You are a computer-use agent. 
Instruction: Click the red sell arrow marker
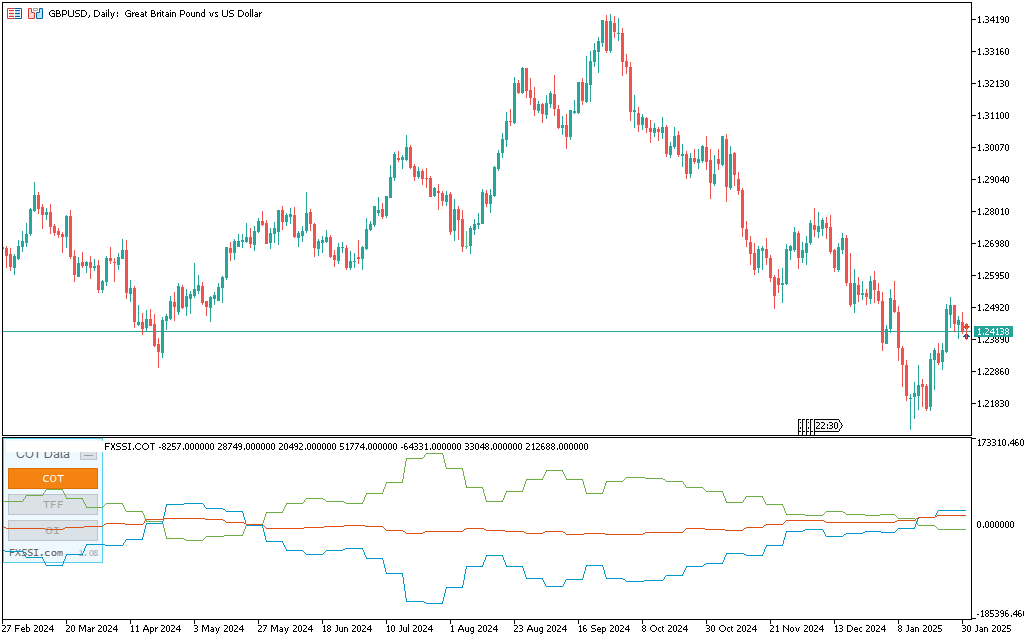click(965, 327)
